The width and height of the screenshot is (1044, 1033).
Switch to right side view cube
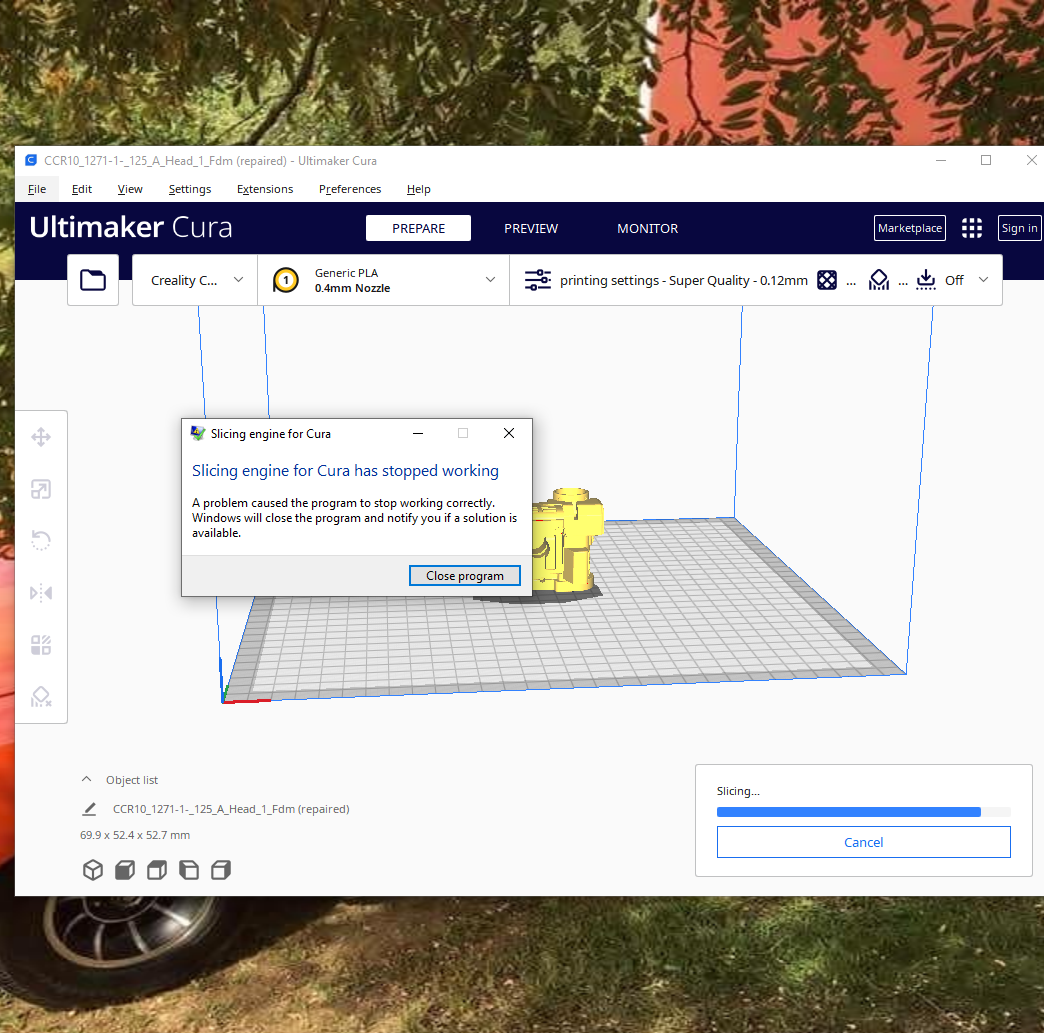click(x=220, y=870)
